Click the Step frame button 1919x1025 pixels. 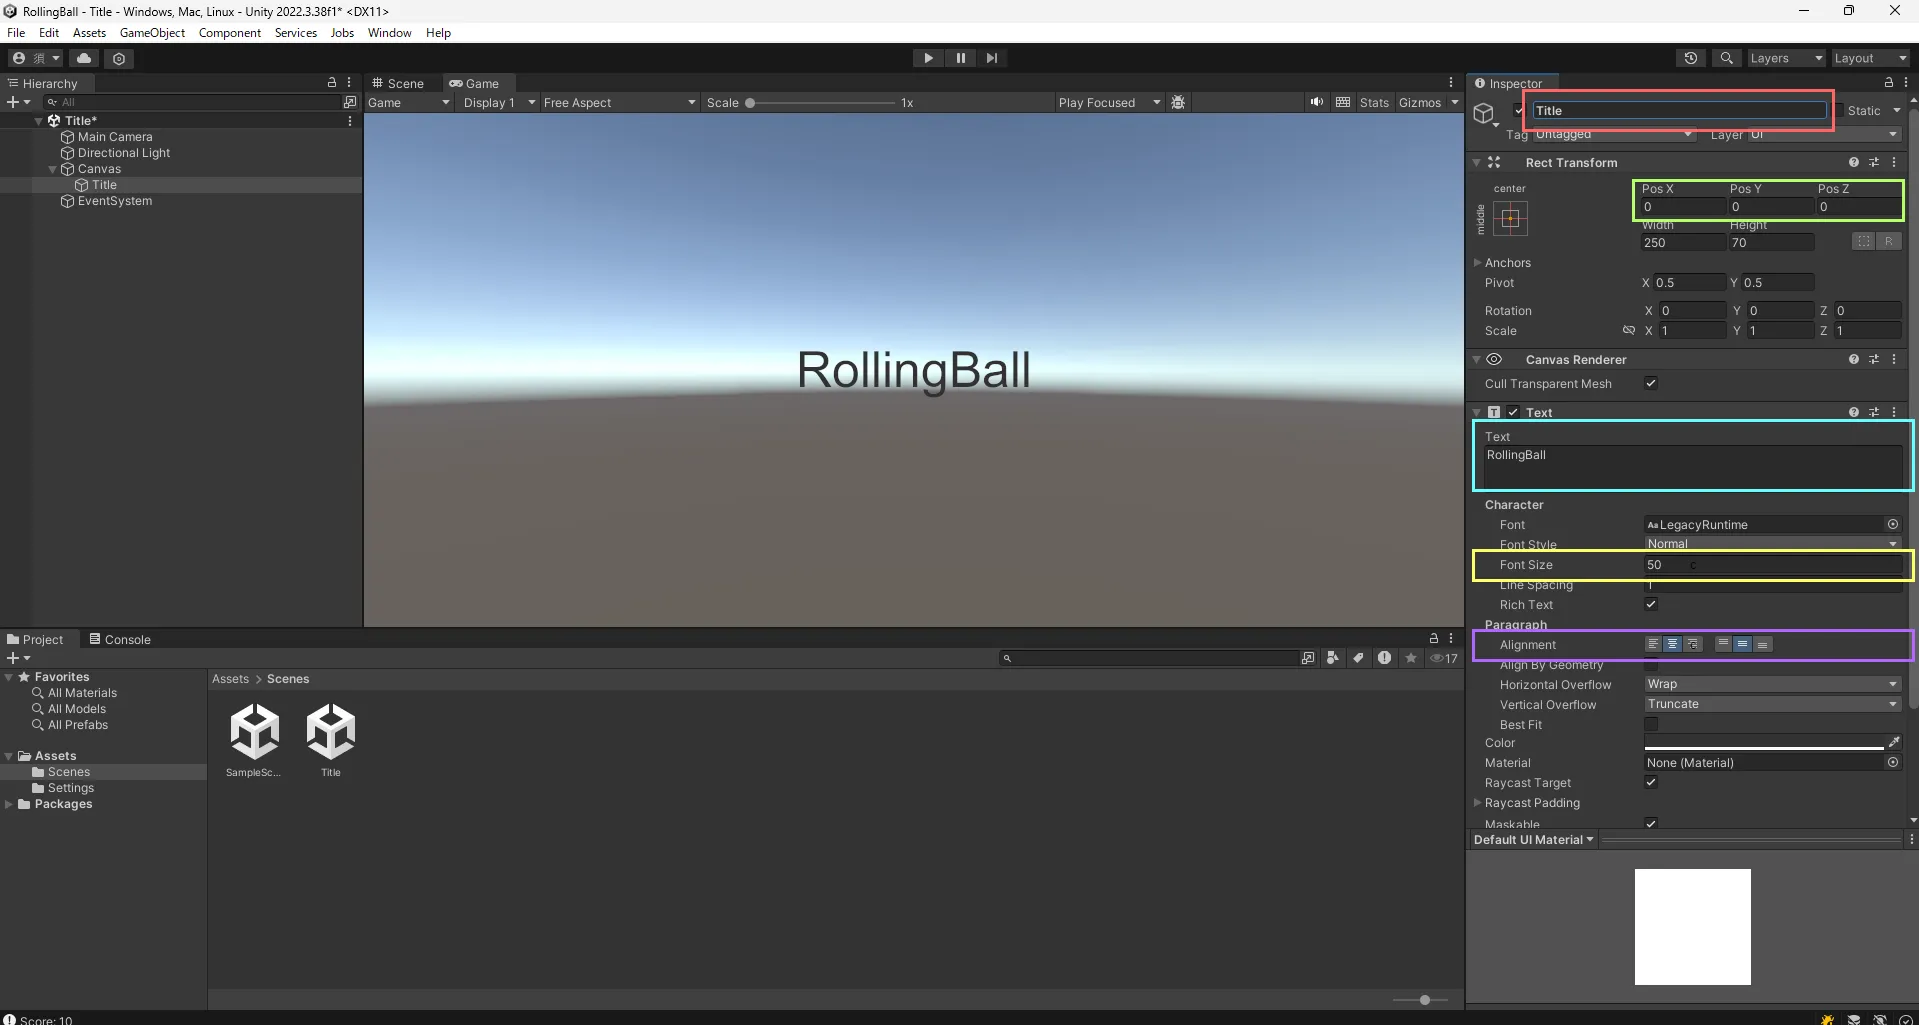[x=991, y=58]
